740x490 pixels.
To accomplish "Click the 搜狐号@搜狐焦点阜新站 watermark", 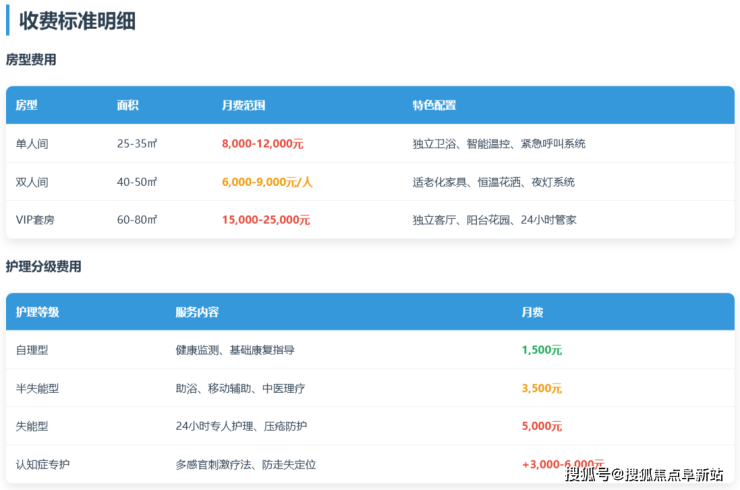I will pos(644,474).
